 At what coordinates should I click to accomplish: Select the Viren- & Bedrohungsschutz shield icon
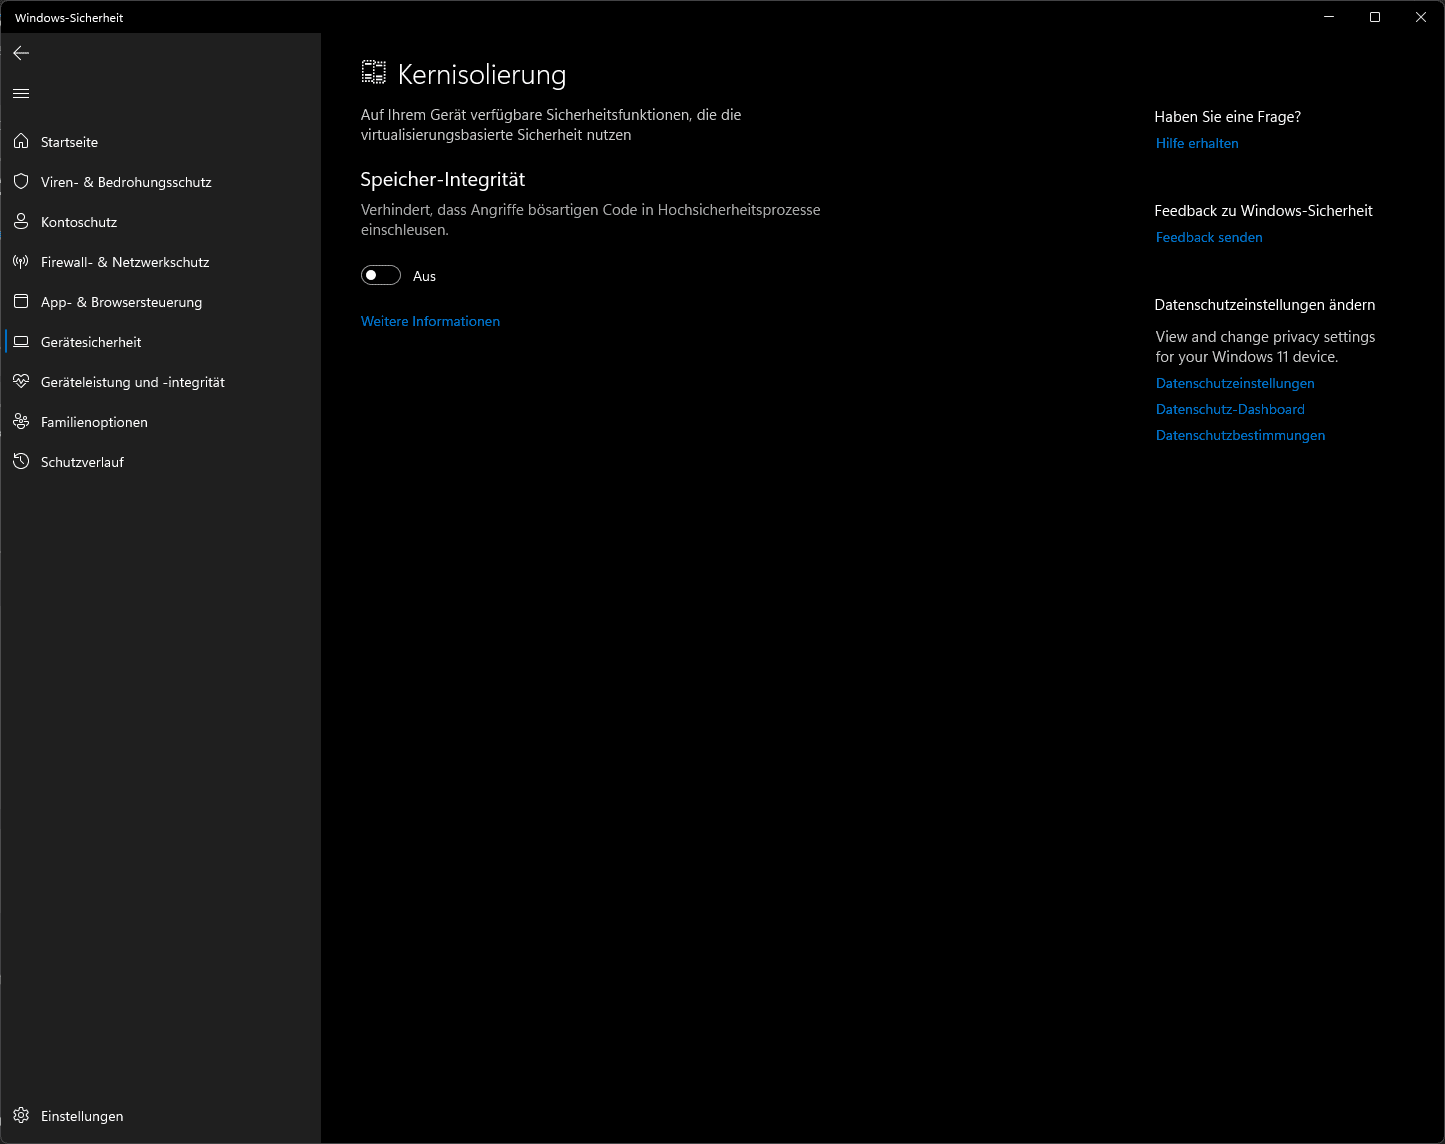[x=21, y=182]
